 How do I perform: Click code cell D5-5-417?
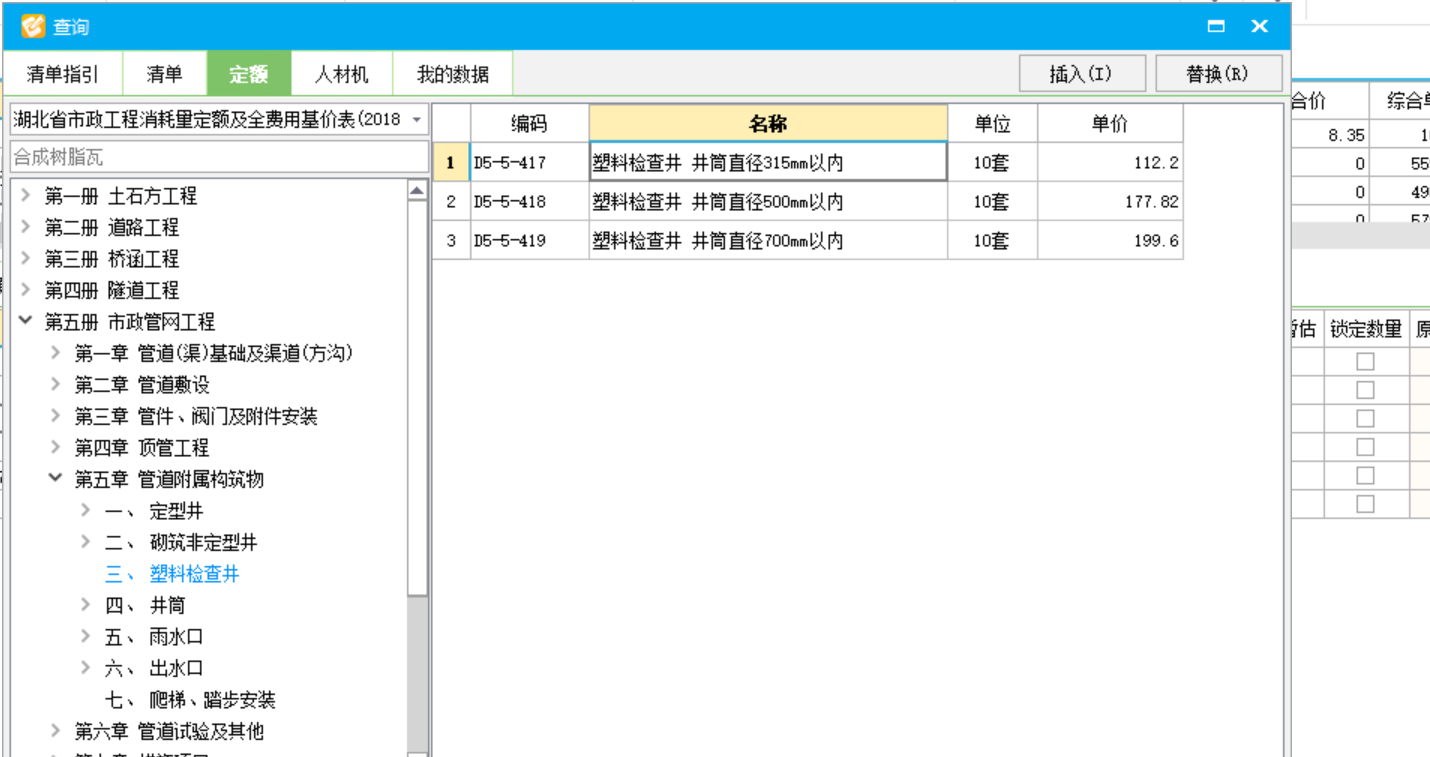[530, 162]
